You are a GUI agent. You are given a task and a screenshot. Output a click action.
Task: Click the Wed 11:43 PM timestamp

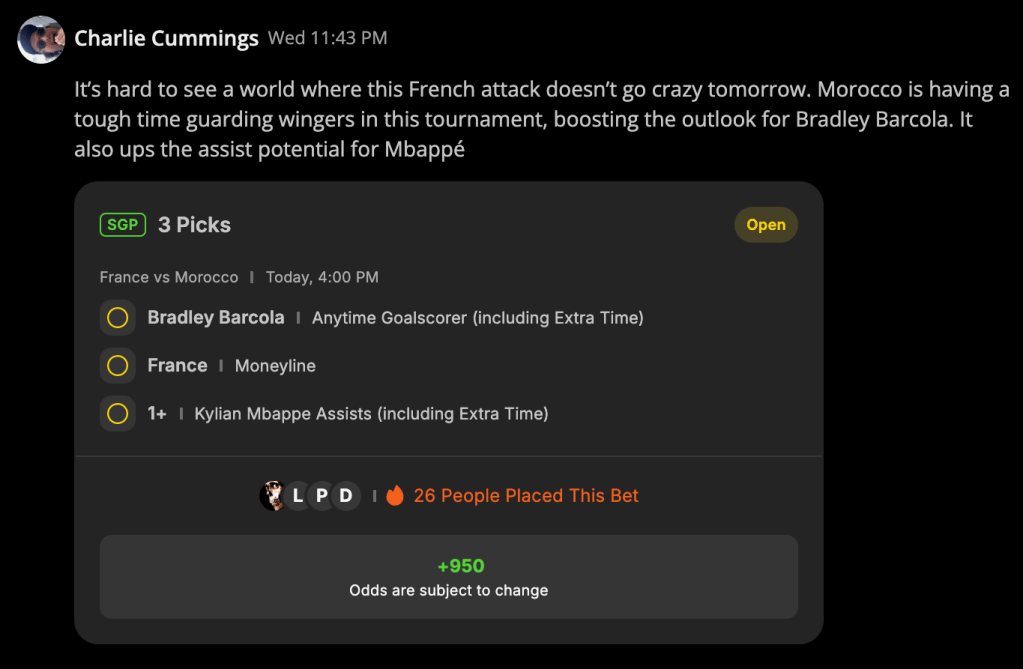328,38
